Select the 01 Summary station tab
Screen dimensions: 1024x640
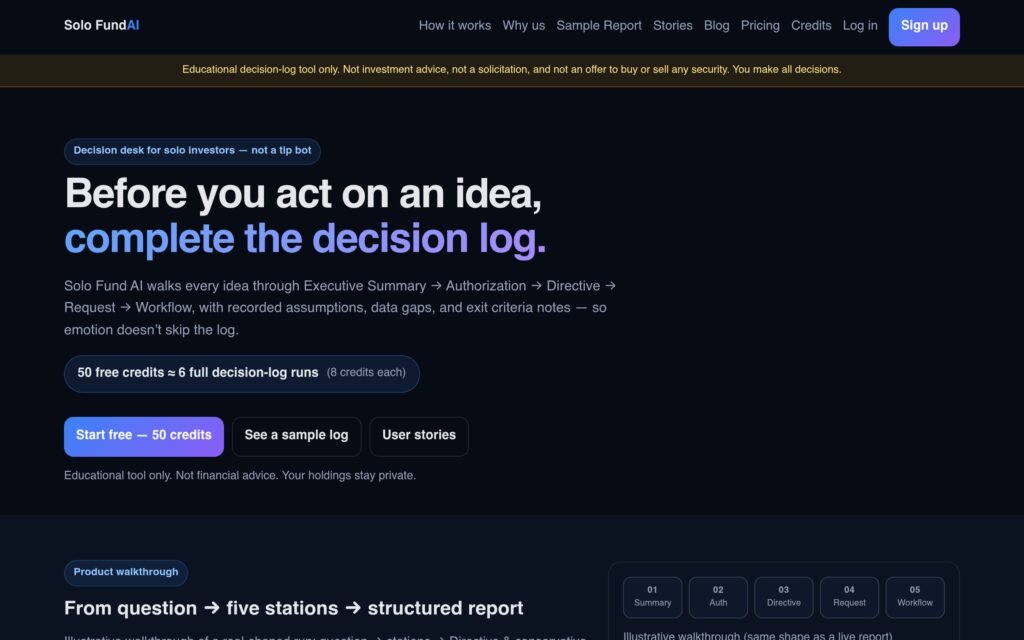[652, 597]
